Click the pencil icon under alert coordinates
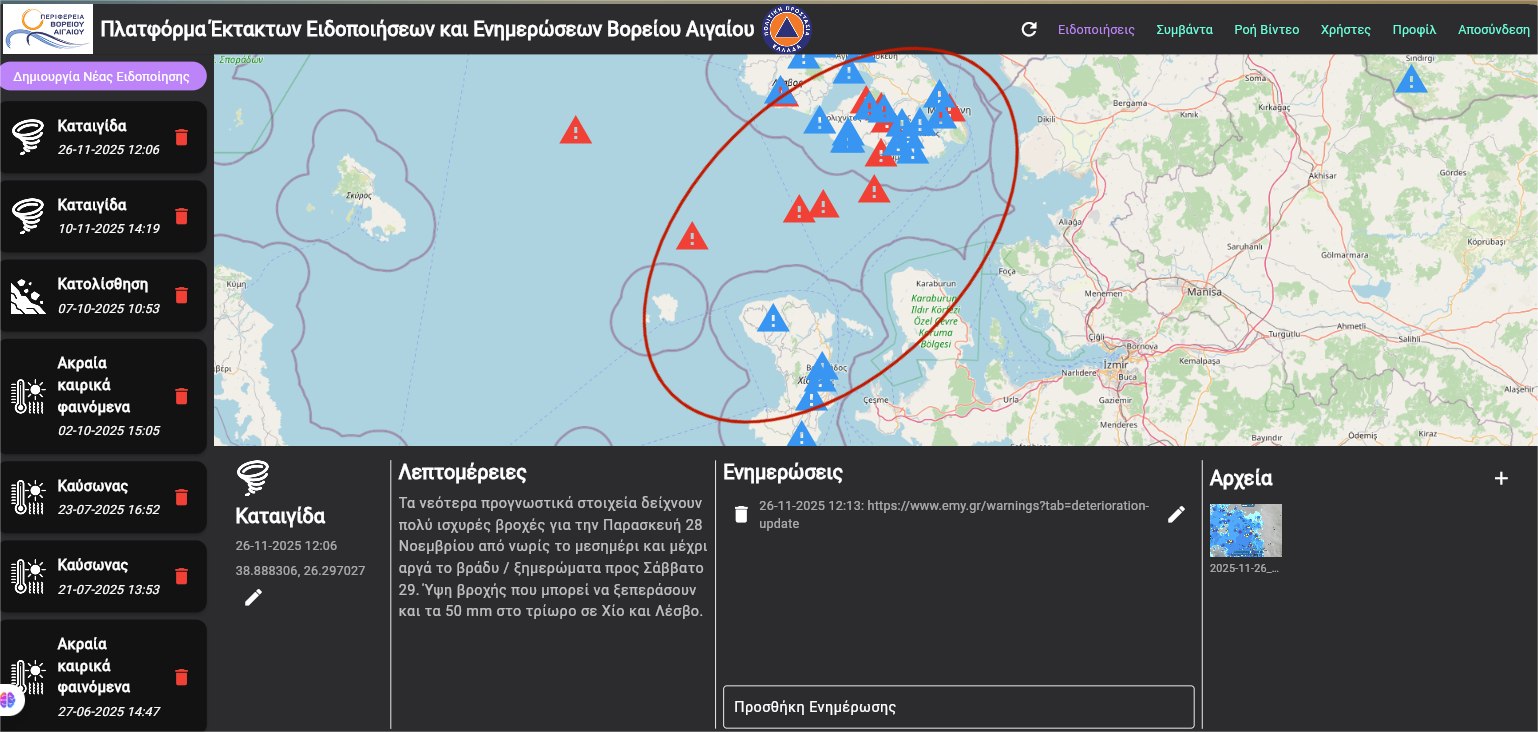The image size is (1538, 732). [x=253, y=597]
